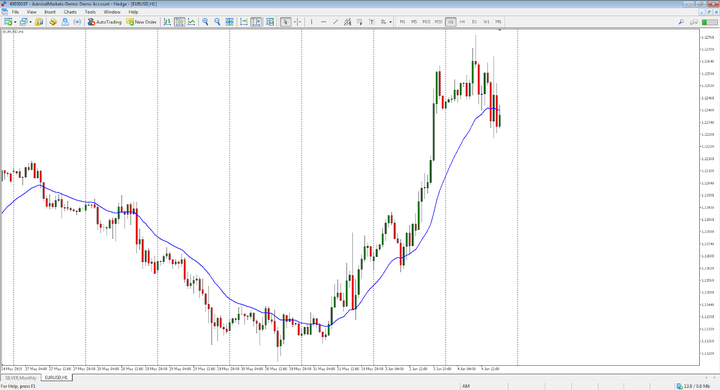Switch to SILVER,Monthly chart tab
Image resolution: width=720 pixels, height=390 pixels.
20,378
